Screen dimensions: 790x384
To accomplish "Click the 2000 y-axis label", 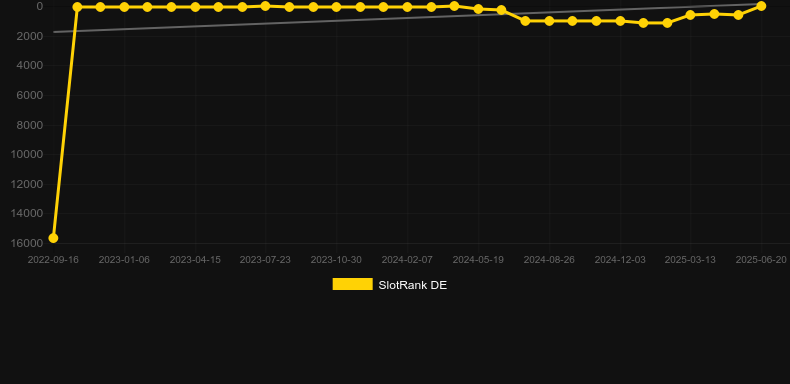I will (30, 36).
